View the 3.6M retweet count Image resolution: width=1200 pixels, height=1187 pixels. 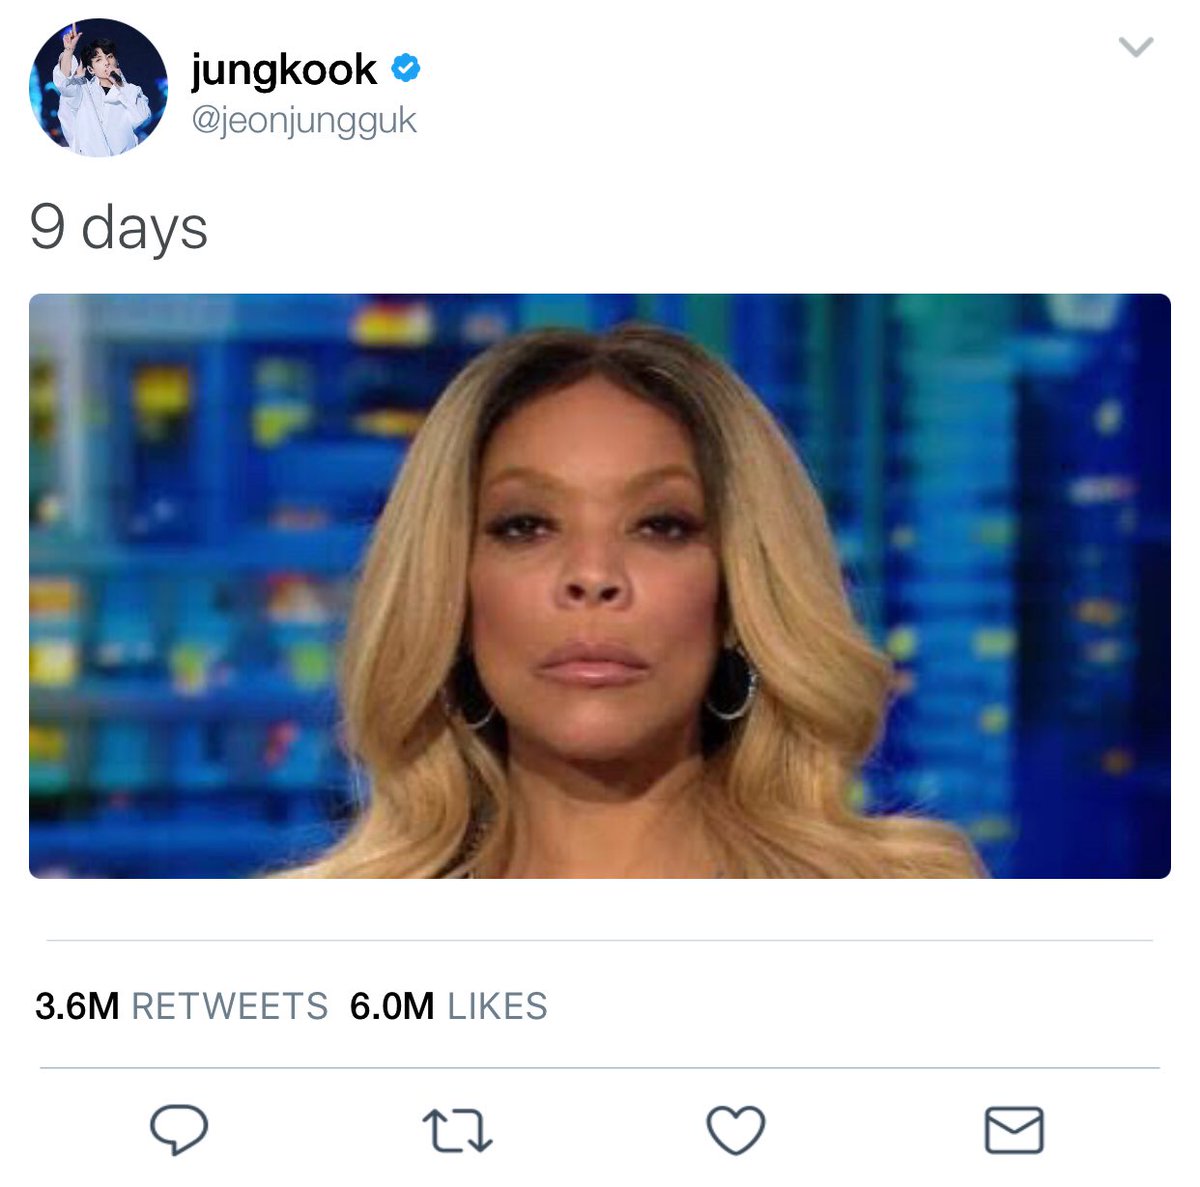coord(77,1006)
